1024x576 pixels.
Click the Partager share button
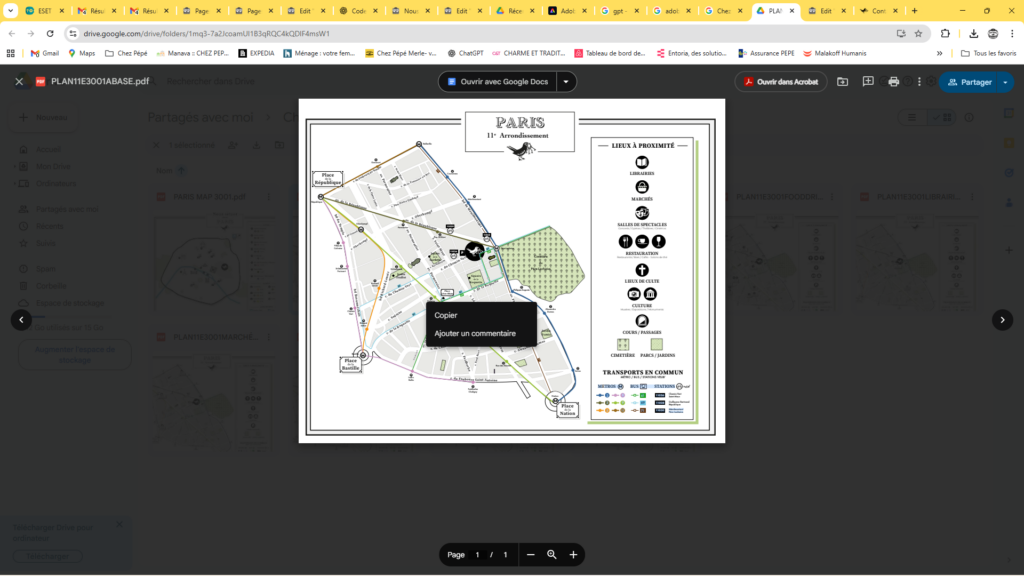click(969, 82)
